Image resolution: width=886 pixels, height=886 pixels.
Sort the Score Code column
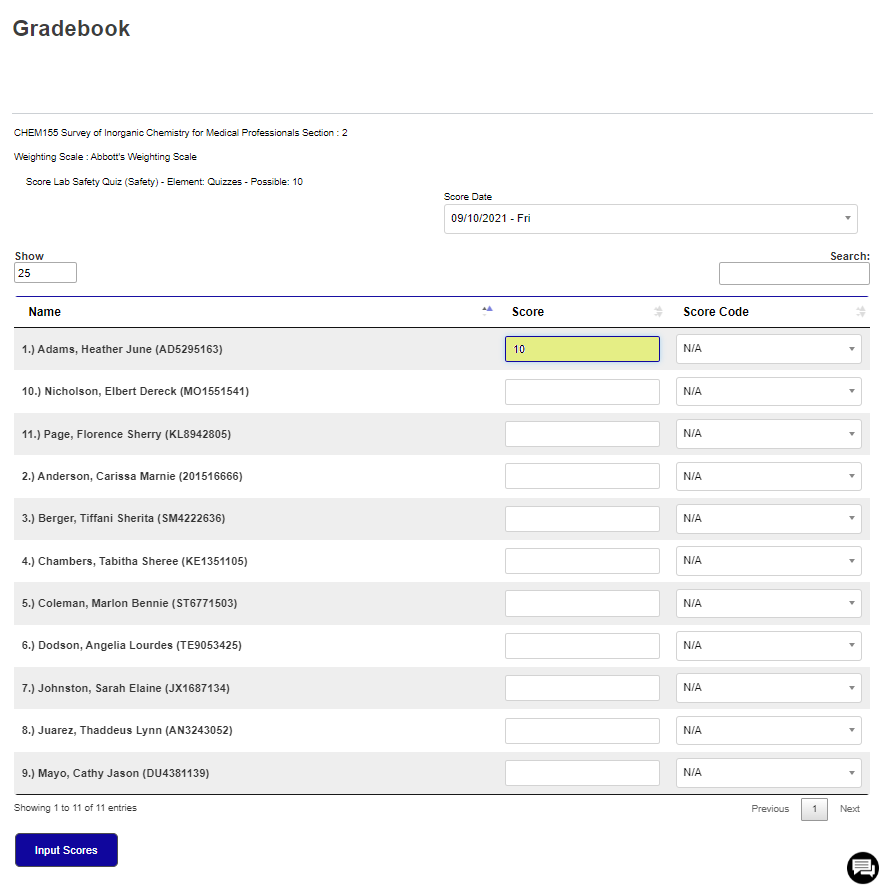pos(860,311)
